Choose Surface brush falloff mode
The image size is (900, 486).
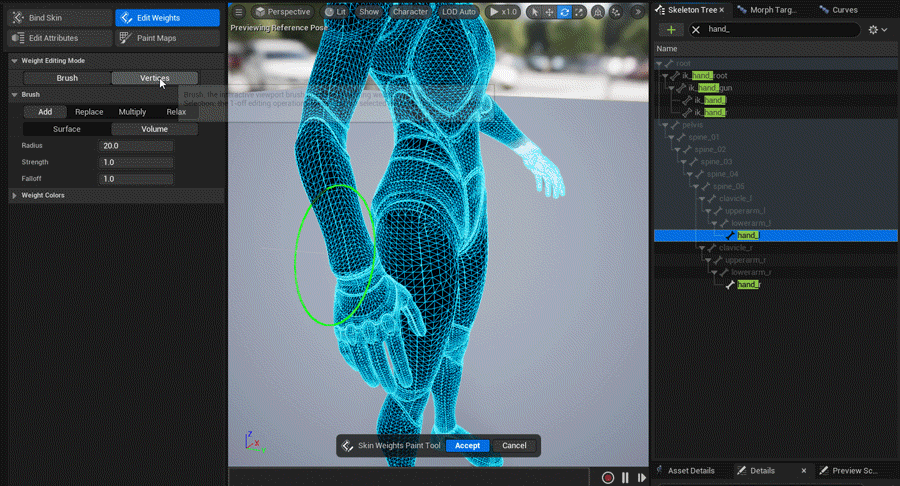click(x=67, y=129)
